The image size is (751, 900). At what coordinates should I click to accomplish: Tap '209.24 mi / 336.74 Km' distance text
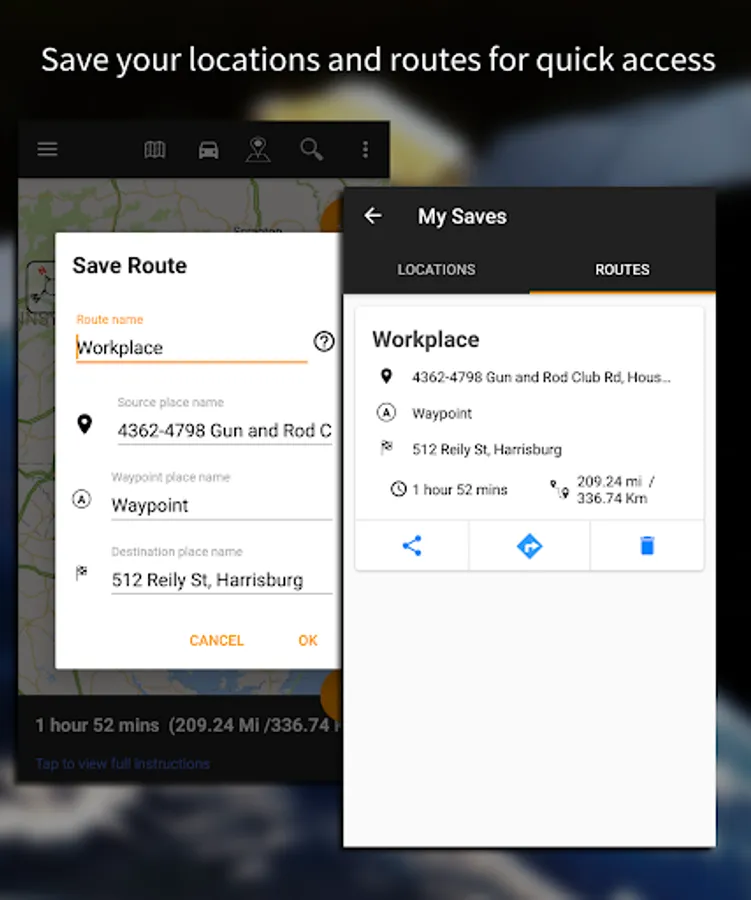pos(615,490)
